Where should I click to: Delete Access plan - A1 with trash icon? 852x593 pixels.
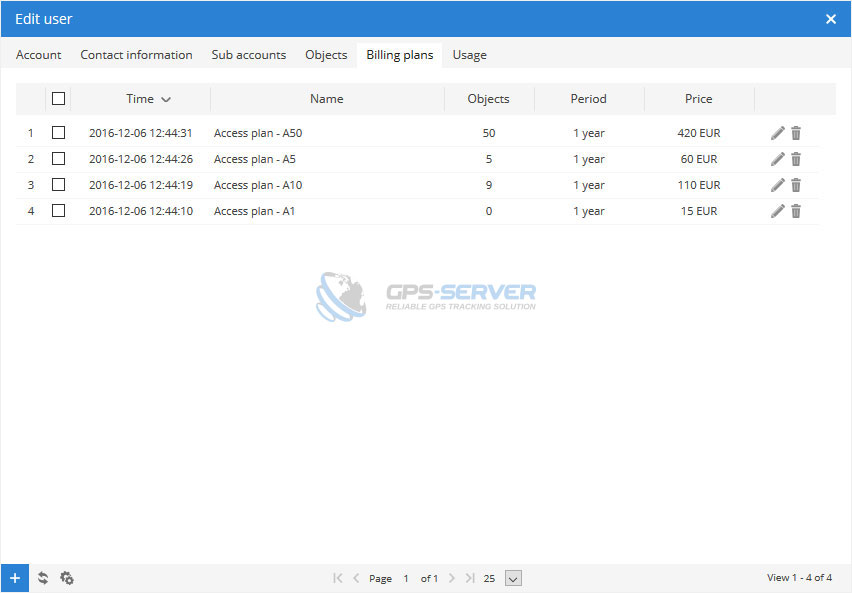[796, 211]
